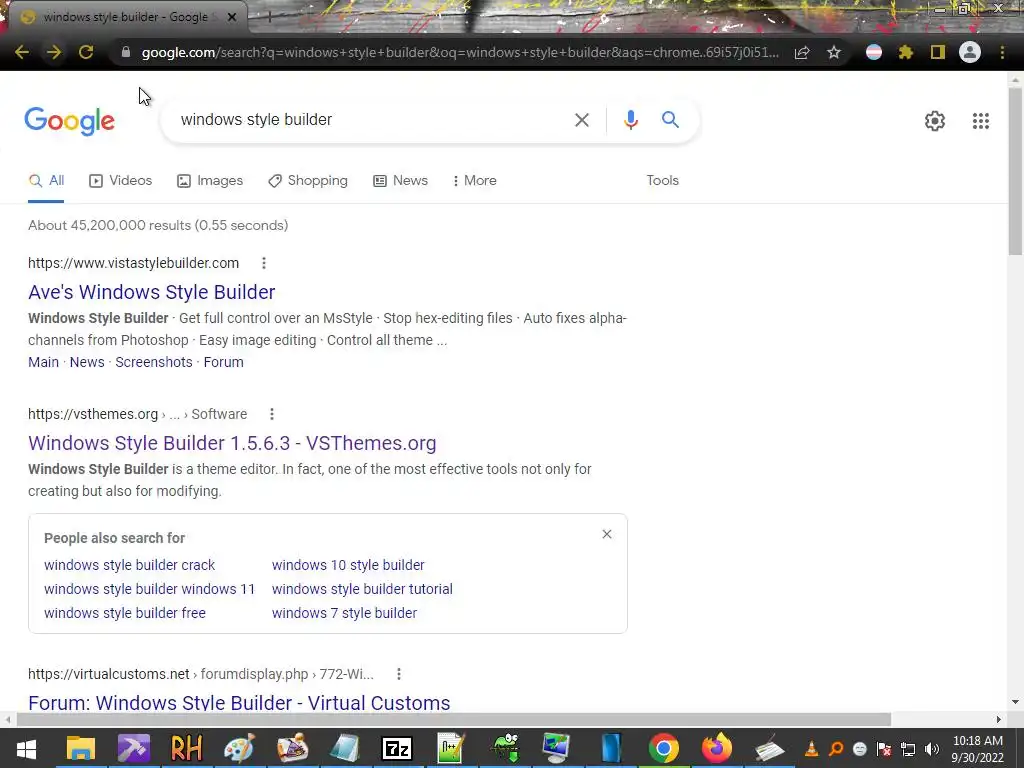Viewport: 1024px width, 768px height.
Task: Open the vsthemes.org result options menu
Action: pyautogui.click(x=272, y=414)
